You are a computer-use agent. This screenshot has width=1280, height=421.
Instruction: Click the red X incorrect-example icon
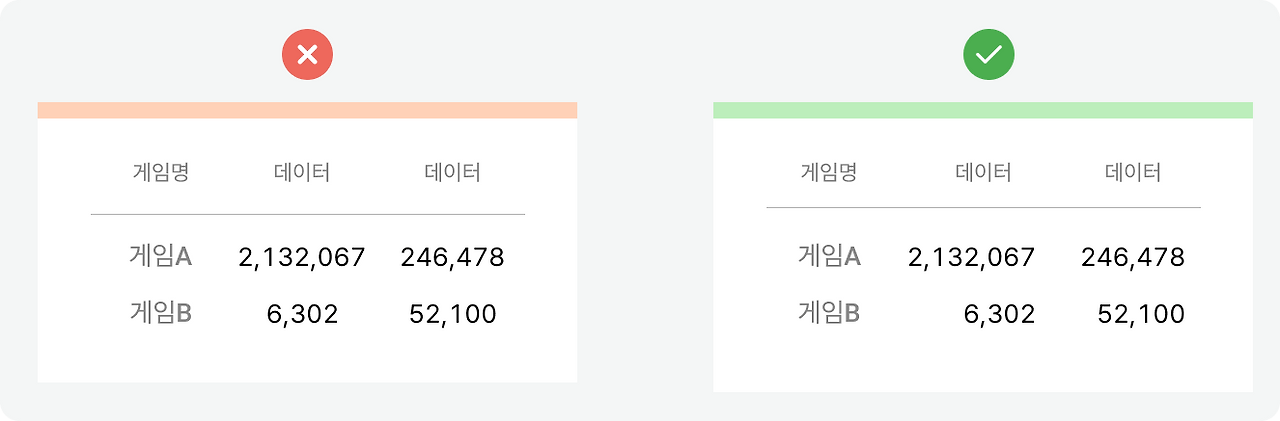pyautogui.click(x=307, y=55)
